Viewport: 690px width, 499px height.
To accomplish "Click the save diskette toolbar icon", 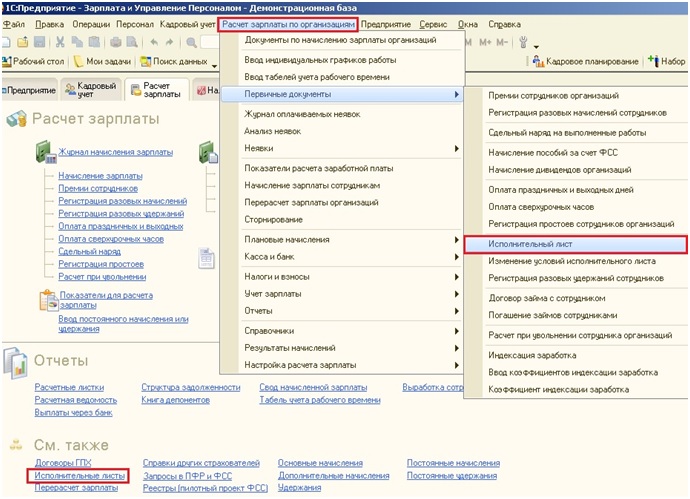I will click(x=40, y=42).
